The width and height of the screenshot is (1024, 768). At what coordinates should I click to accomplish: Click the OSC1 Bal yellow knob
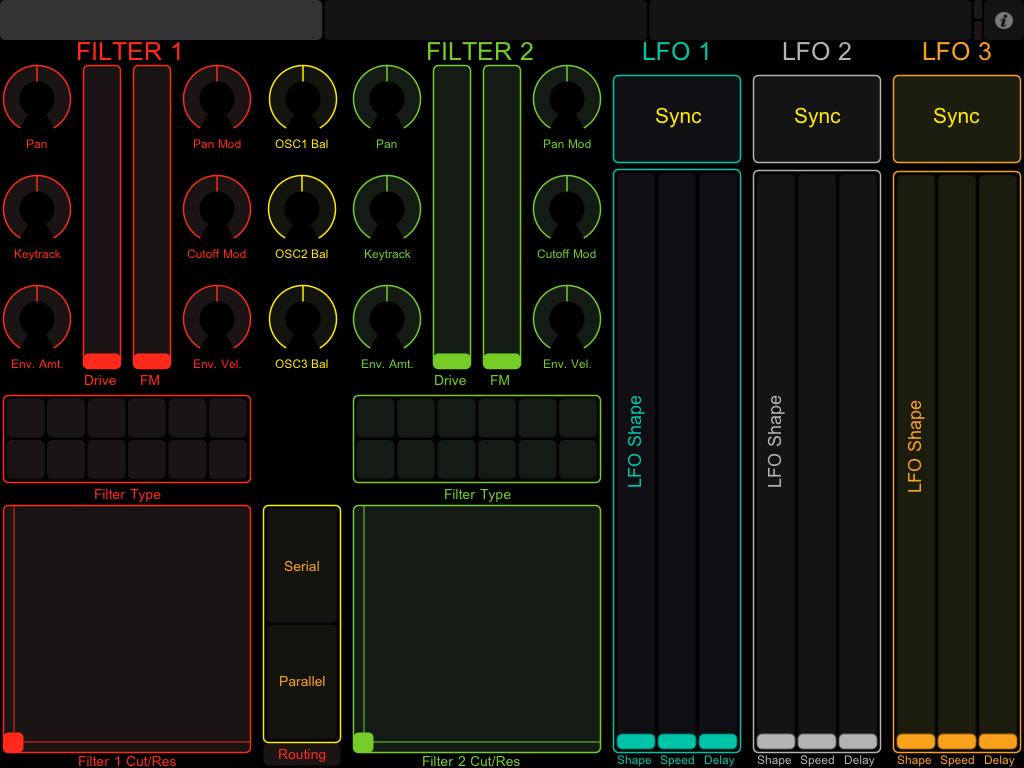302,98
